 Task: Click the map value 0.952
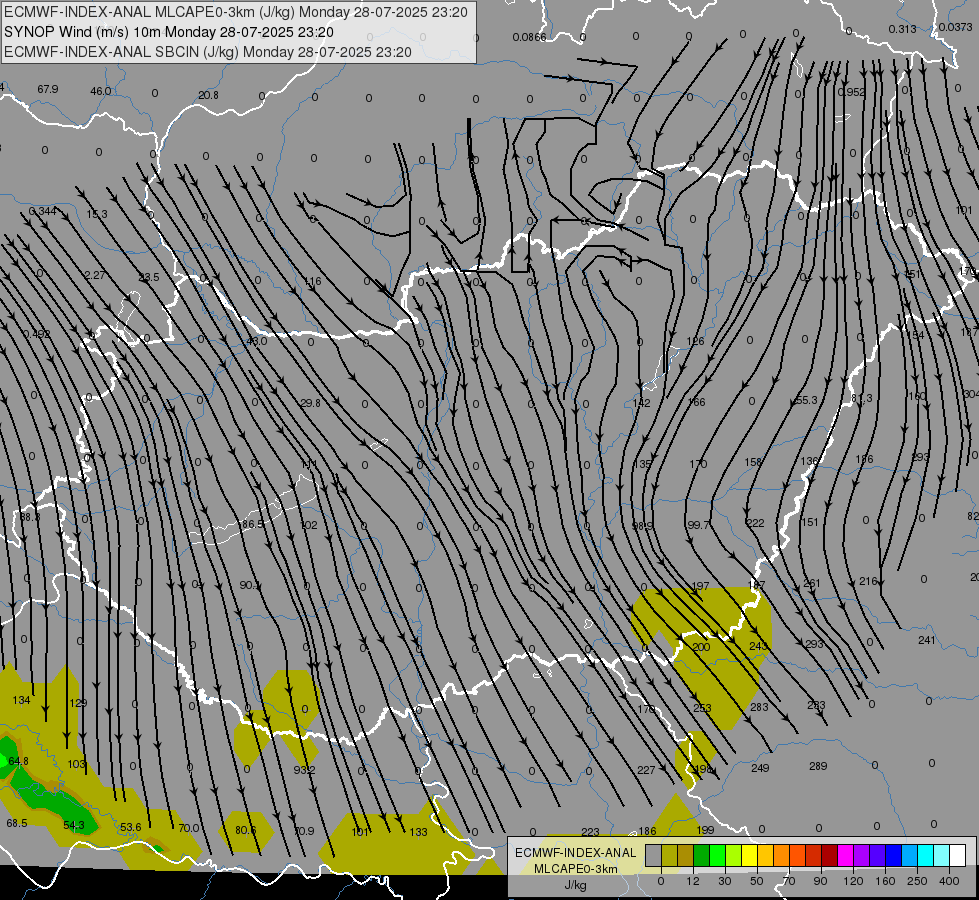[x=852, y=92]
